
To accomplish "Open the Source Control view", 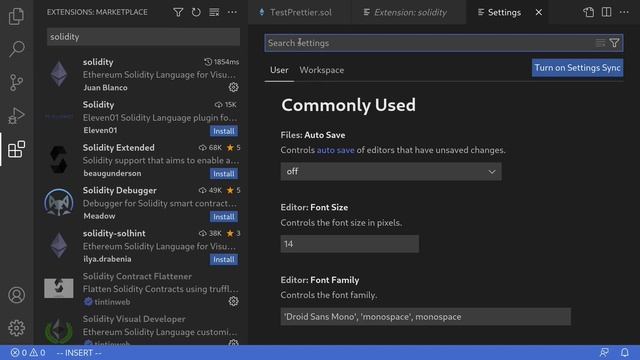I will pos(16,82).
